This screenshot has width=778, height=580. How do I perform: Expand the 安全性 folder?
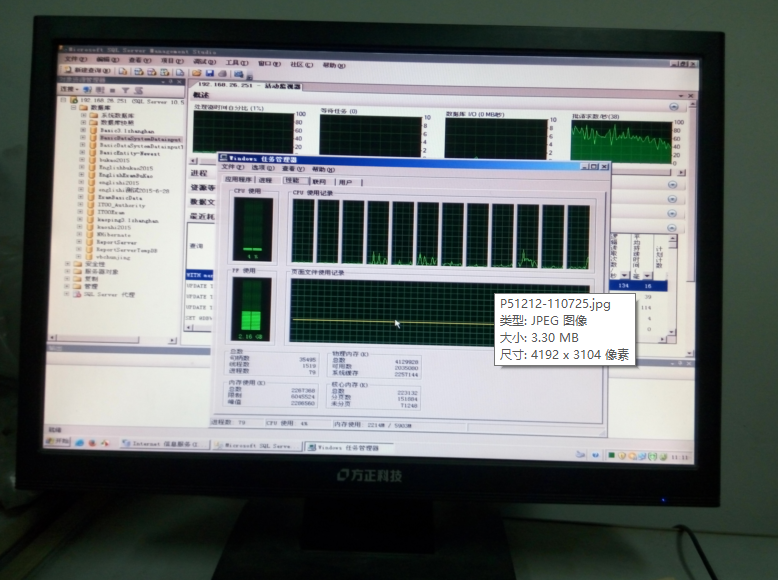pyautogui.click(x=67, y=264)
